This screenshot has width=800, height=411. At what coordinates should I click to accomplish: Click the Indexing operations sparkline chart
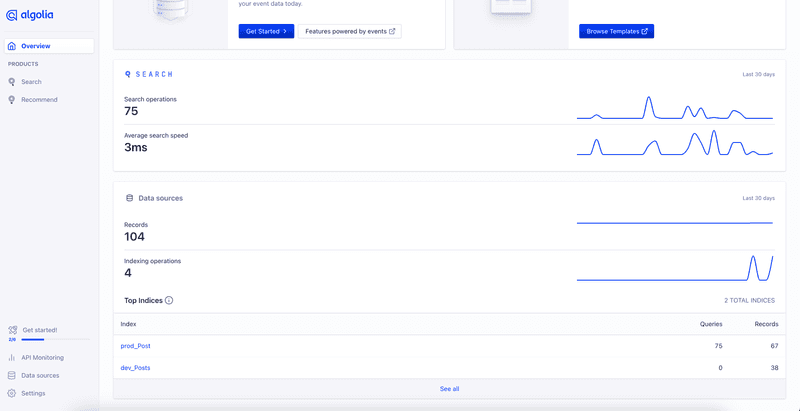(x=675, y=268)
